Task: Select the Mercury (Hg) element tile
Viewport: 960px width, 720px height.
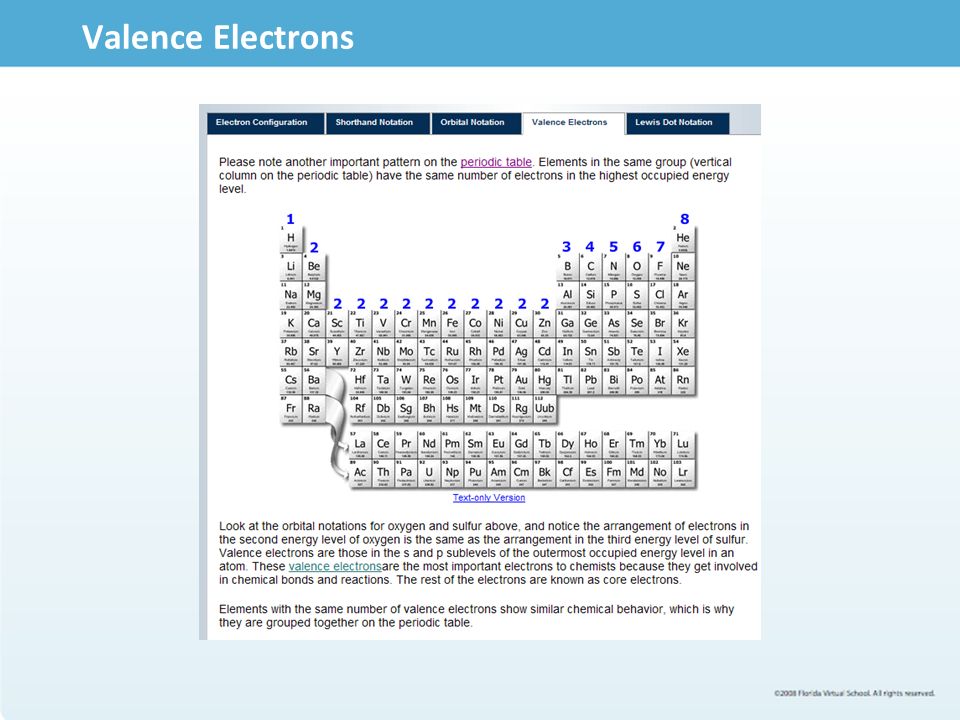Action: click(x=544, y=380)
